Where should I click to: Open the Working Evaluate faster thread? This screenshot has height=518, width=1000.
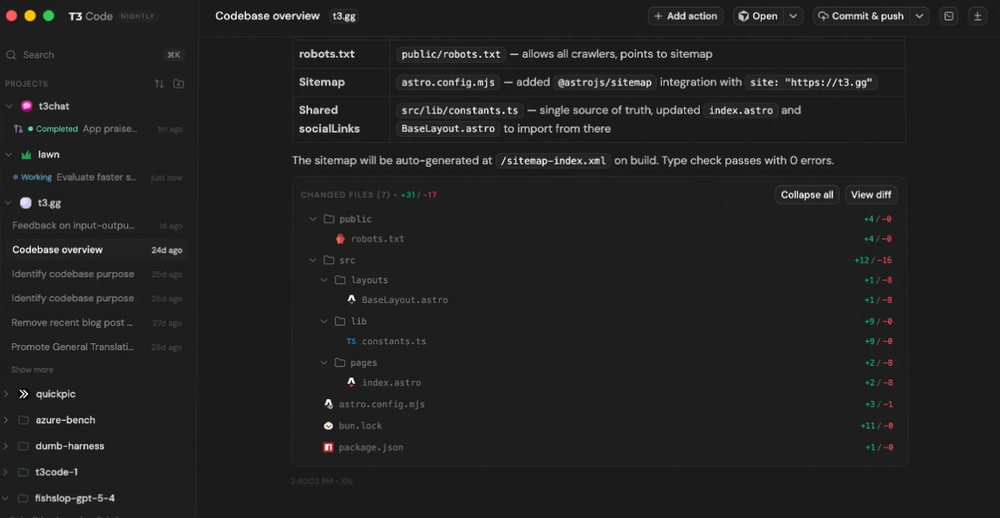97,177
